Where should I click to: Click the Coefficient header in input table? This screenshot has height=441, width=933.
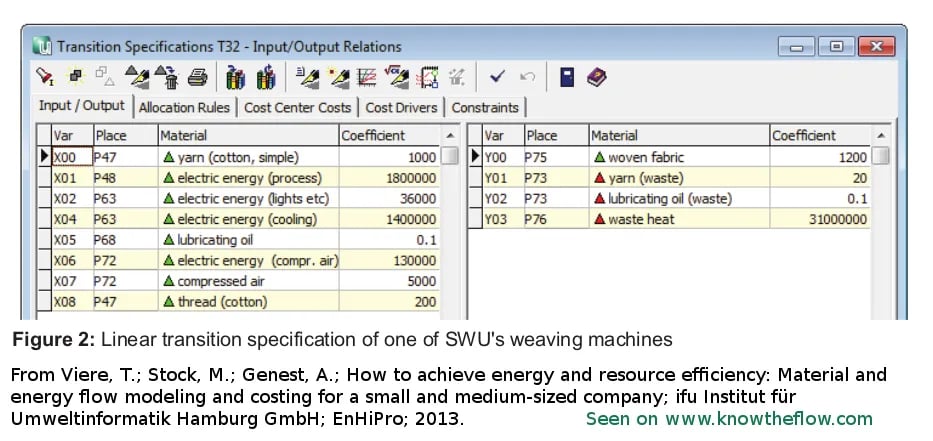[390, 135]
